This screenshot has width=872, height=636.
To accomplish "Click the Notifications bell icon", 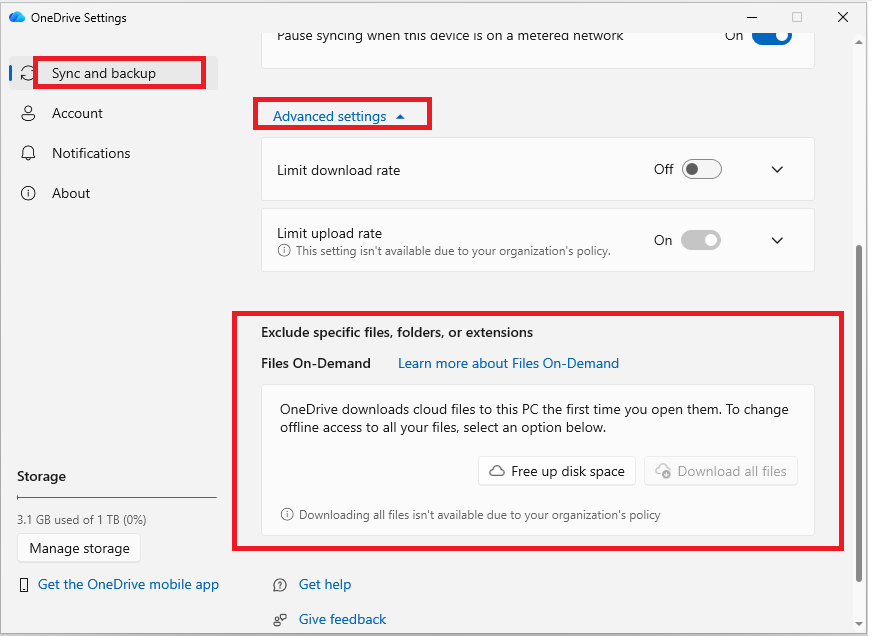I will (x=28, y=153).
